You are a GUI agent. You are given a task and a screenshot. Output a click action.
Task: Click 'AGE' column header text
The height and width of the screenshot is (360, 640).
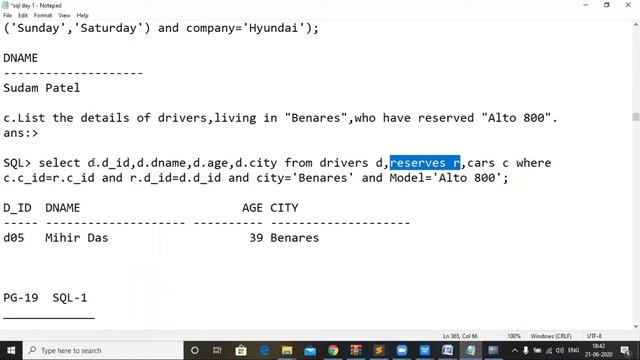tap(252, 208)
